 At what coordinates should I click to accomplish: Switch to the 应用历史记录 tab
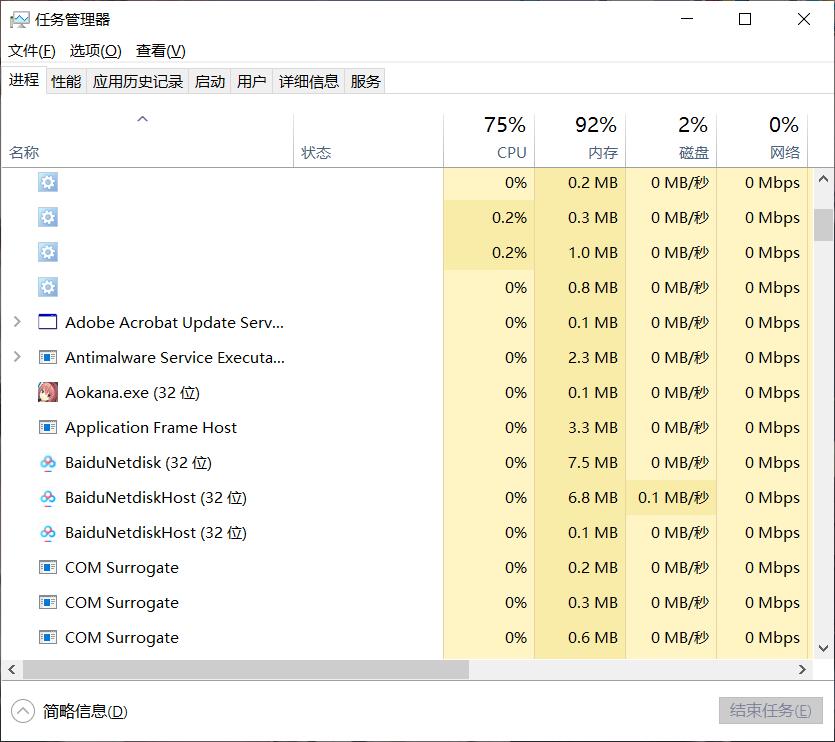pyautogui.click(x=137, y=81)
